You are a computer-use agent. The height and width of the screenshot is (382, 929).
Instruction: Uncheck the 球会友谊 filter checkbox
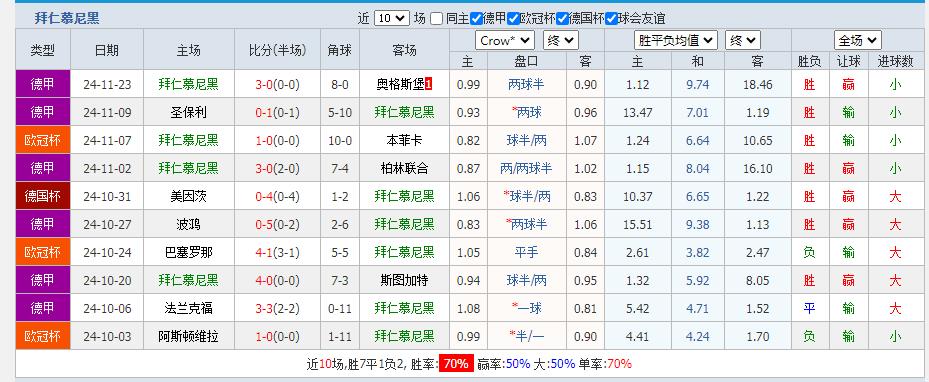[611, 19]
